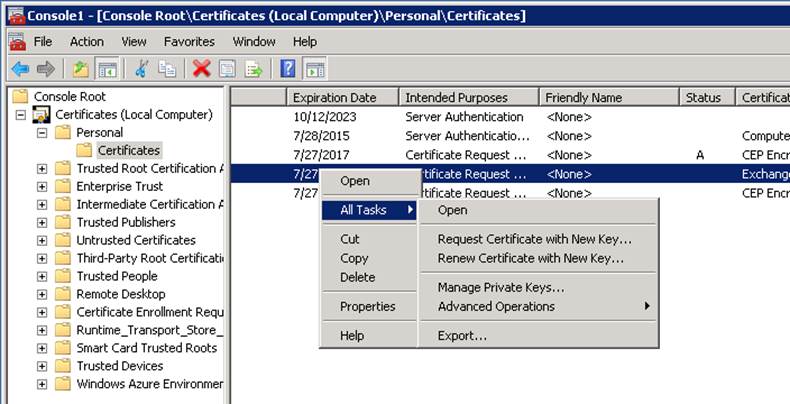Click the Export List toolbar icon

(254, 69)
